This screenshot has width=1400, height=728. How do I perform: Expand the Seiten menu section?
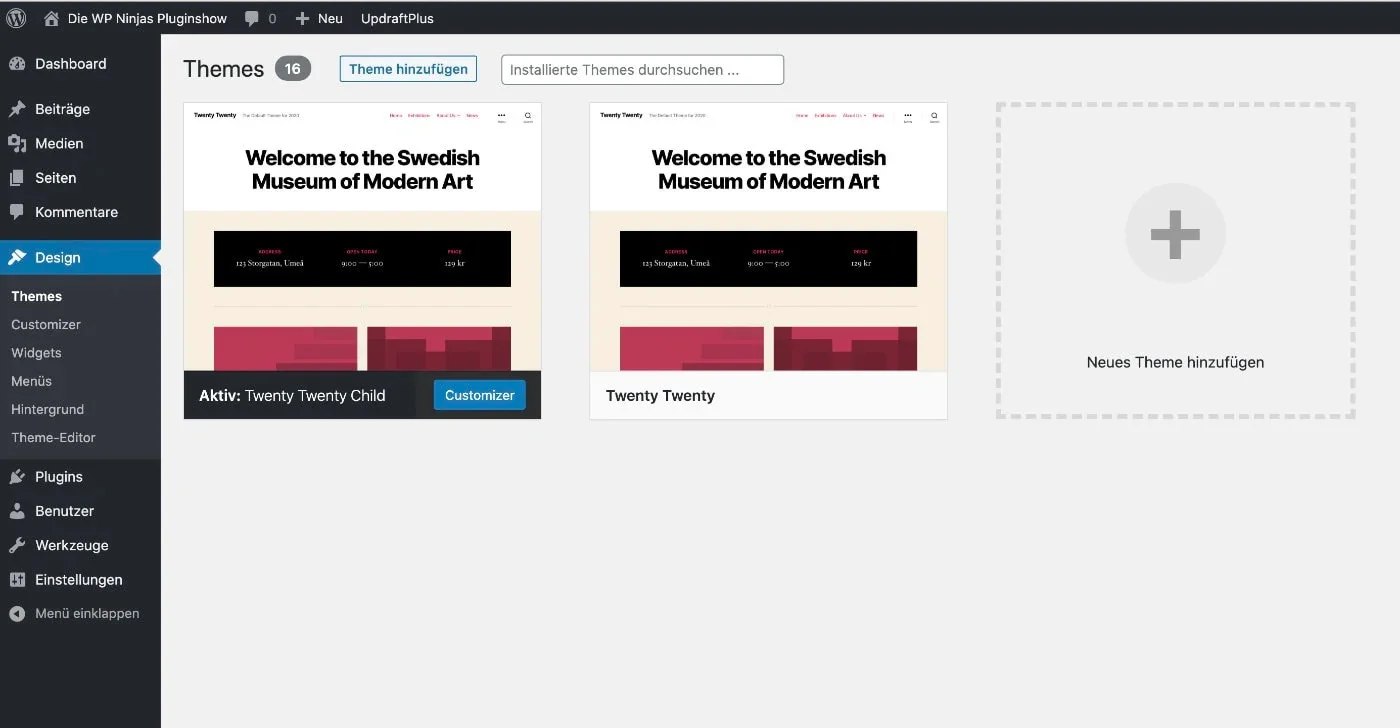55,178
